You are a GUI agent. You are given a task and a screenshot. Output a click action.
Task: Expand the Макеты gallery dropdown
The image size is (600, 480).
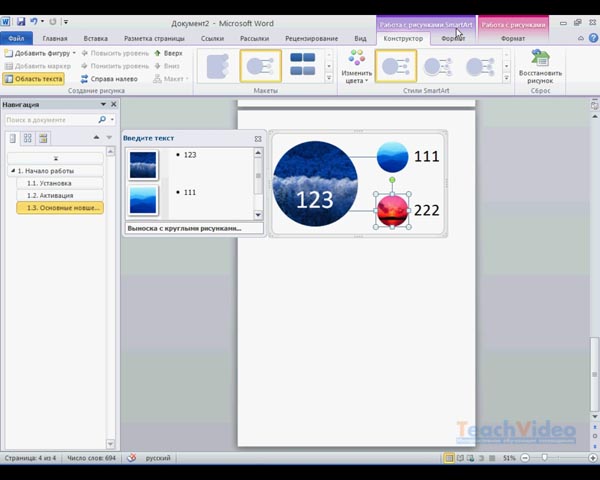(329, 78)
